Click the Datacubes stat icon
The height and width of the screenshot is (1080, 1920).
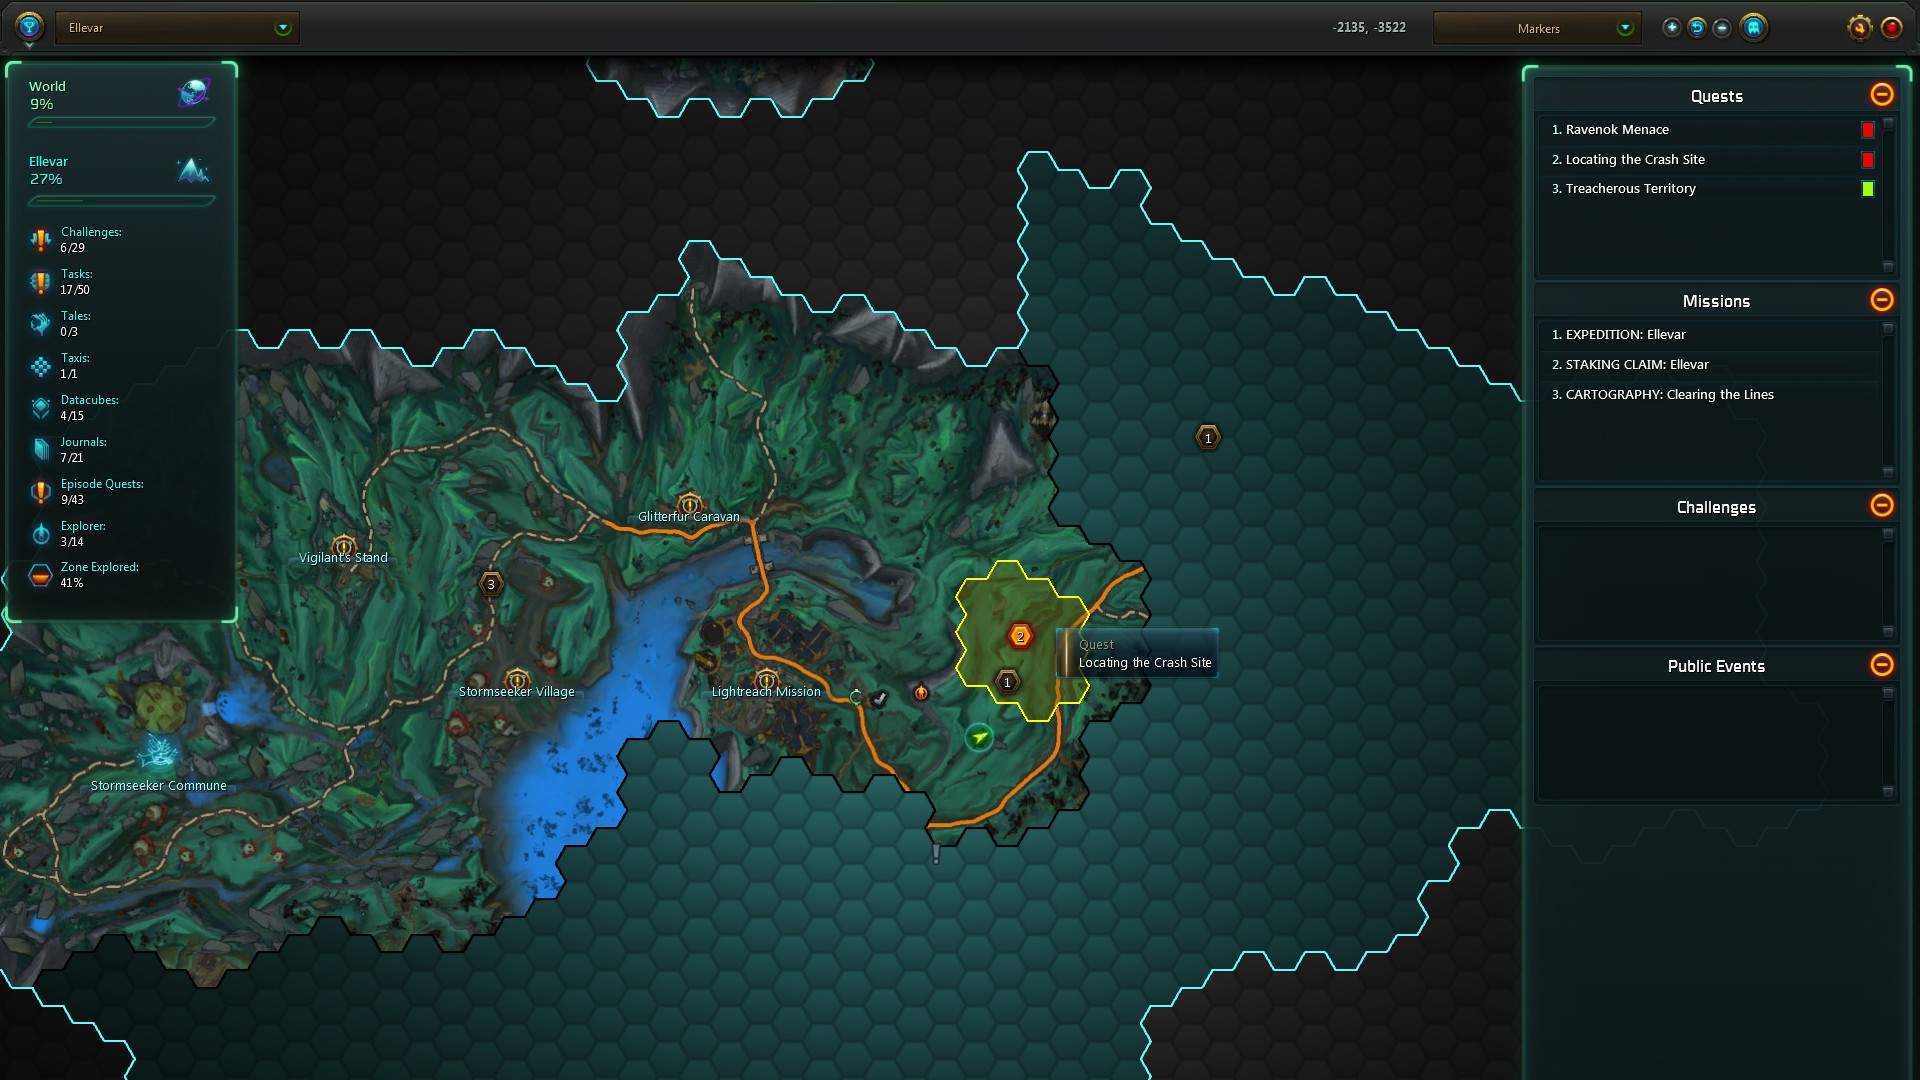click(x=40, y=408)
